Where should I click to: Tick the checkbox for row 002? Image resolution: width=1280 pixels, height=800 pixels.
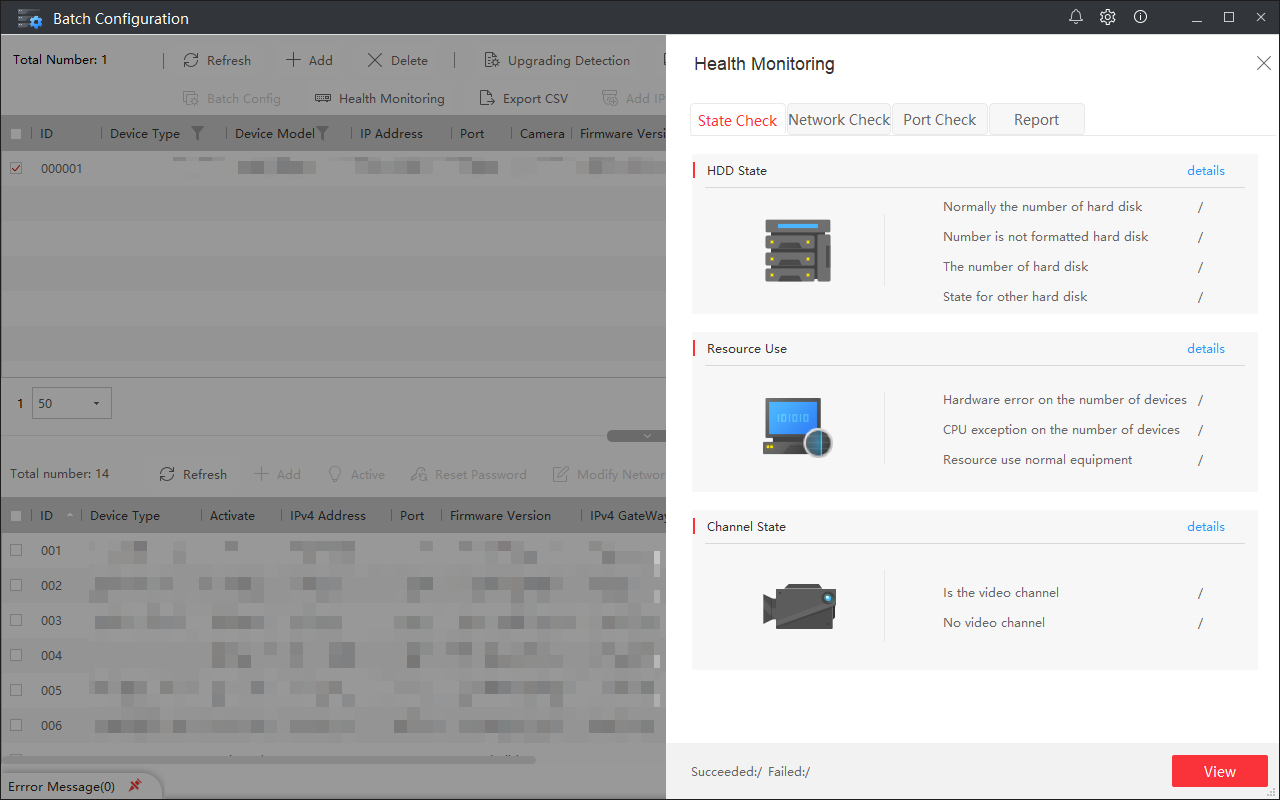(16, 585)
